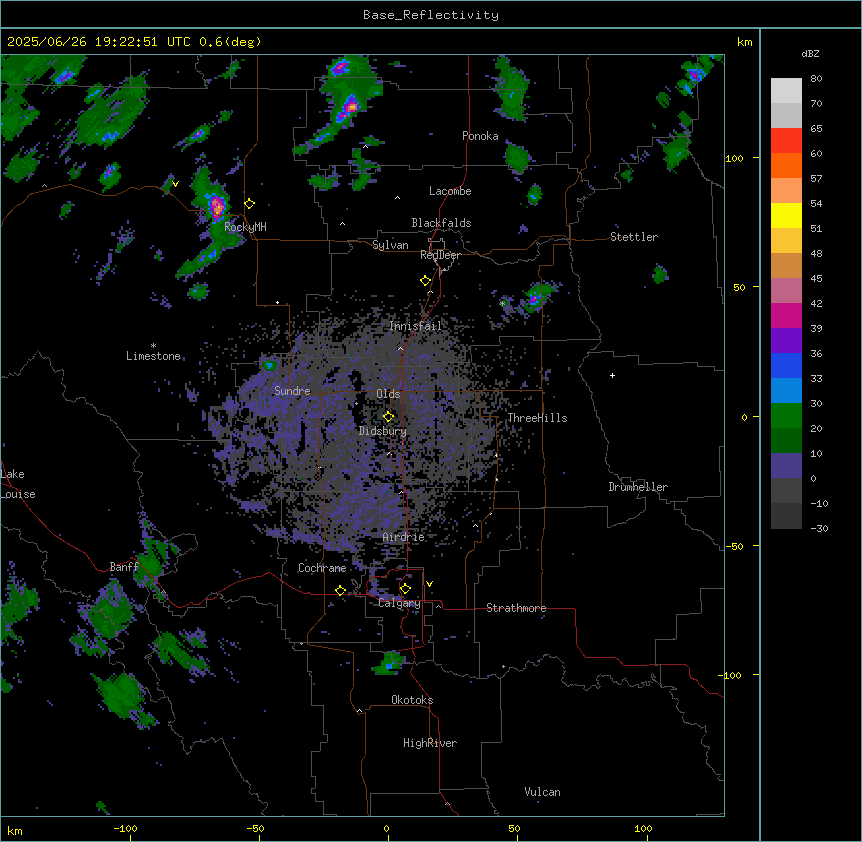The height and width of the screenshot is (842, 862).
Task: Click the dBZ legend heading
Action: [x=810, y=54]
